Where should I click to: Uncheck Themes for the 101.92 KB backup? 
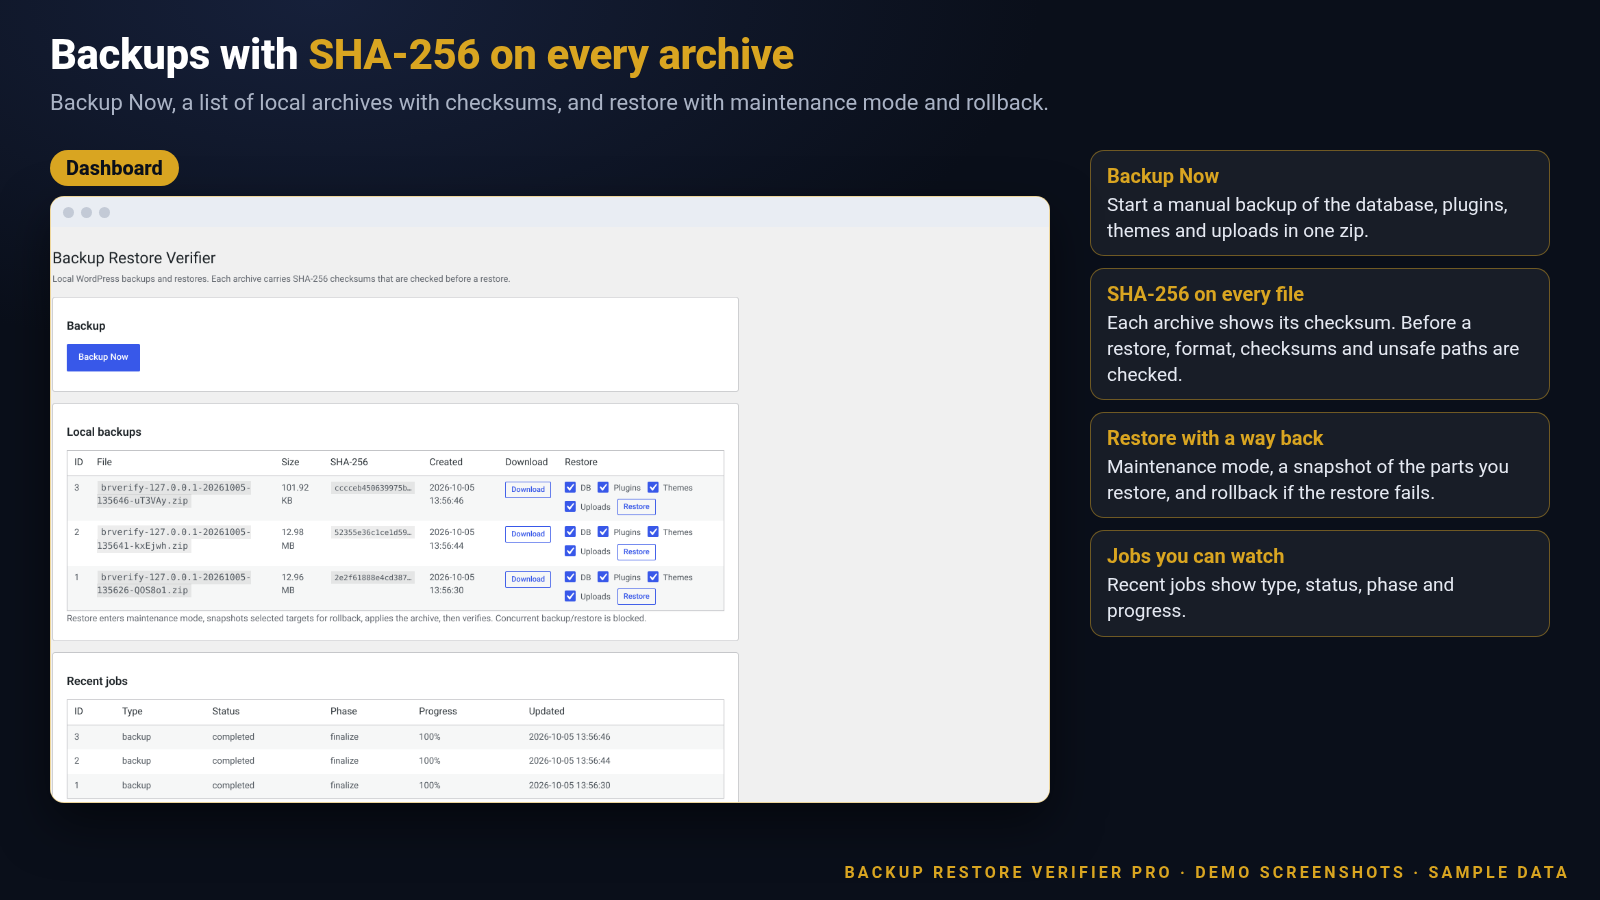(653, 487)
